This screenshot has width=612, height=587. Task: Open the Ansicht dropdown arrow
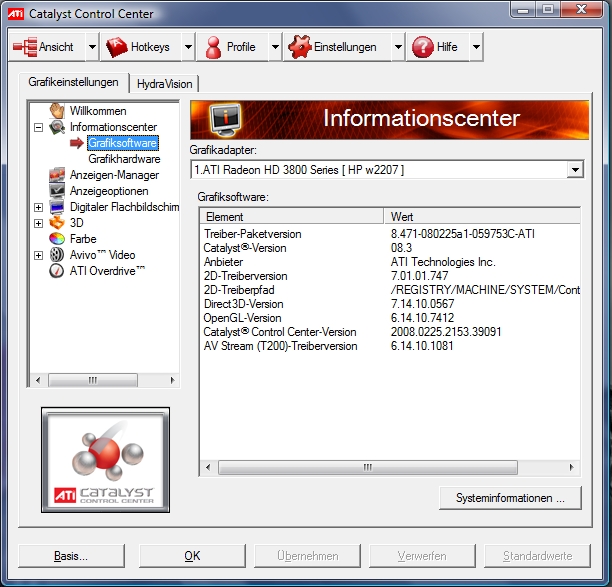[x=92, y=47]
